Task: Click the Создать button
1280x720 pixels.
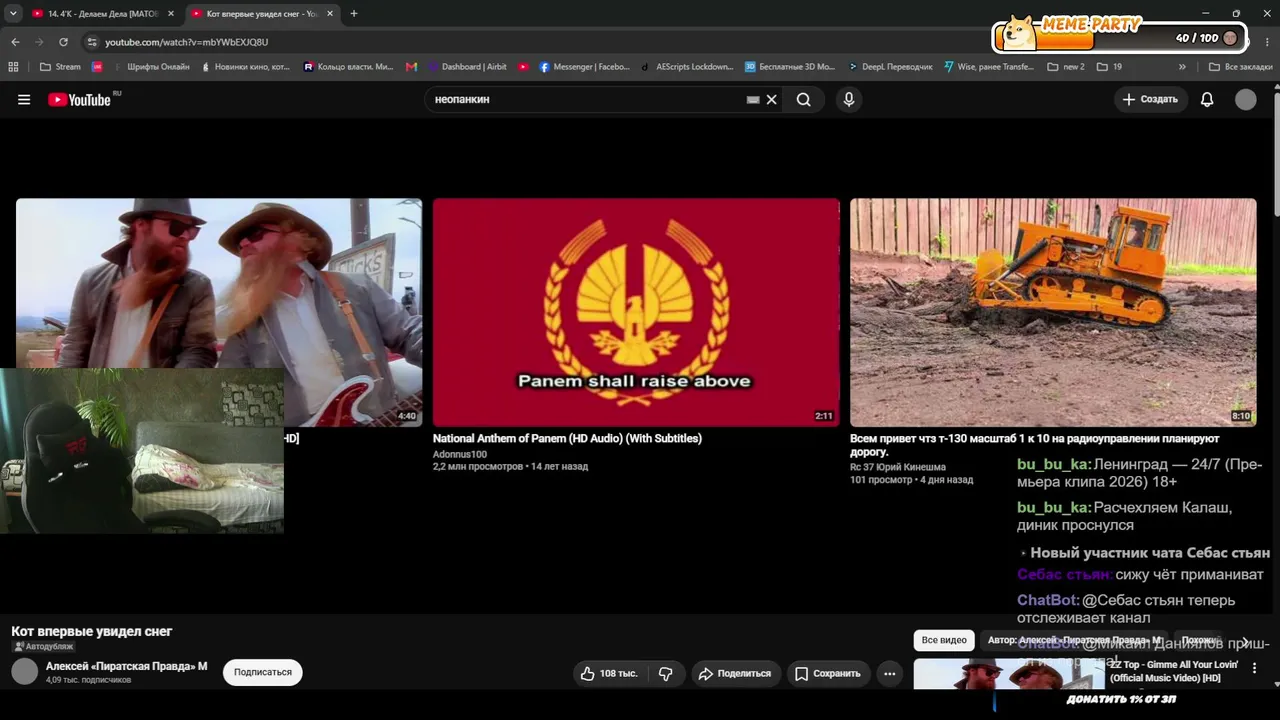Action: [x=1151, y=100]
